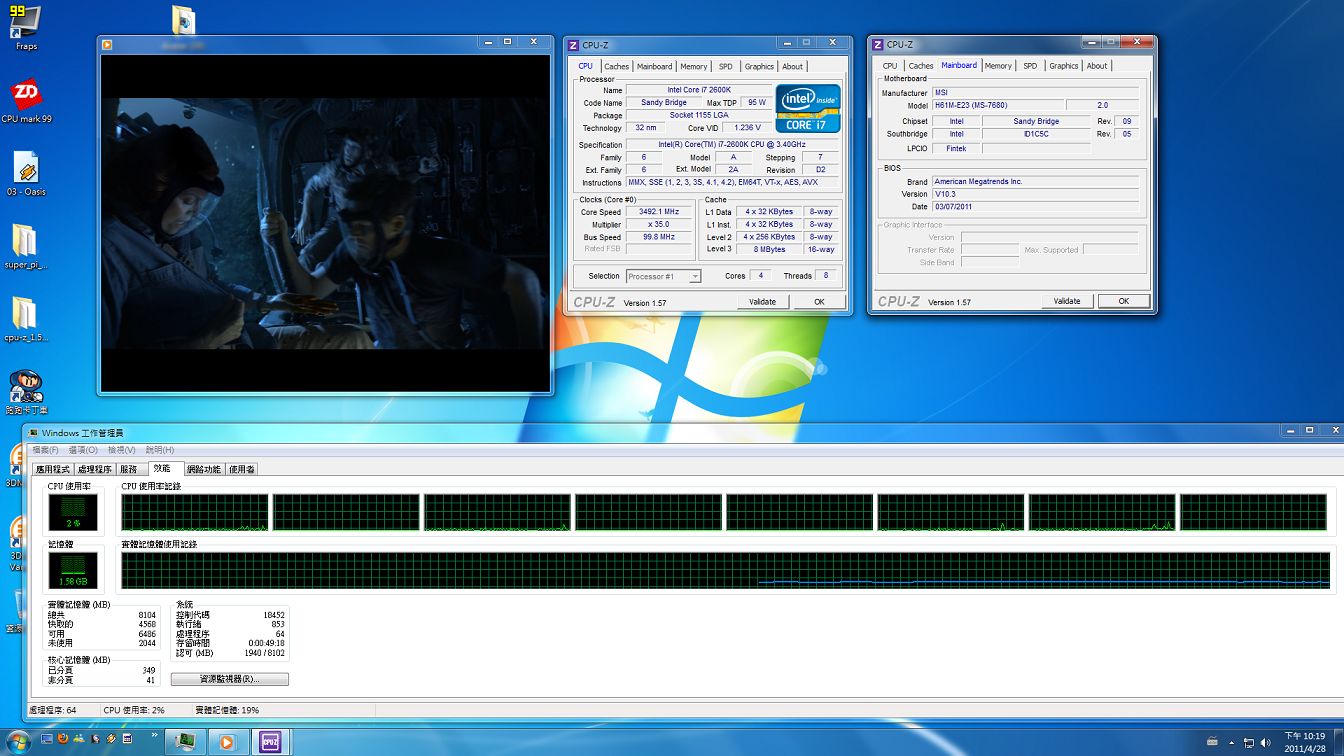Show hidden tray icons arrow
The width and height of the screenshot is (1344, 756).
[1232, 743]
